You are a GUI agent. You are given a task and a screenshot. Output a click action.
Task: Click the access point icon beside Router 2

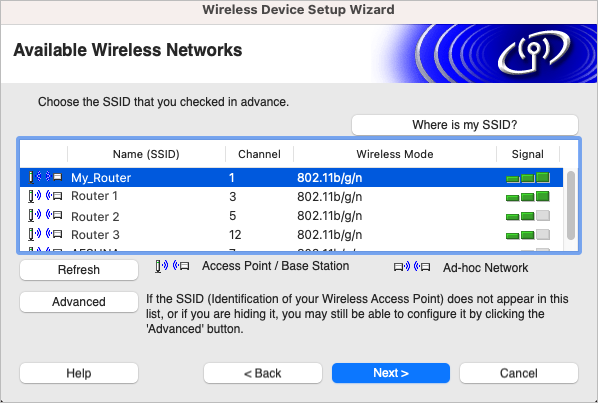tap(45, 215)
